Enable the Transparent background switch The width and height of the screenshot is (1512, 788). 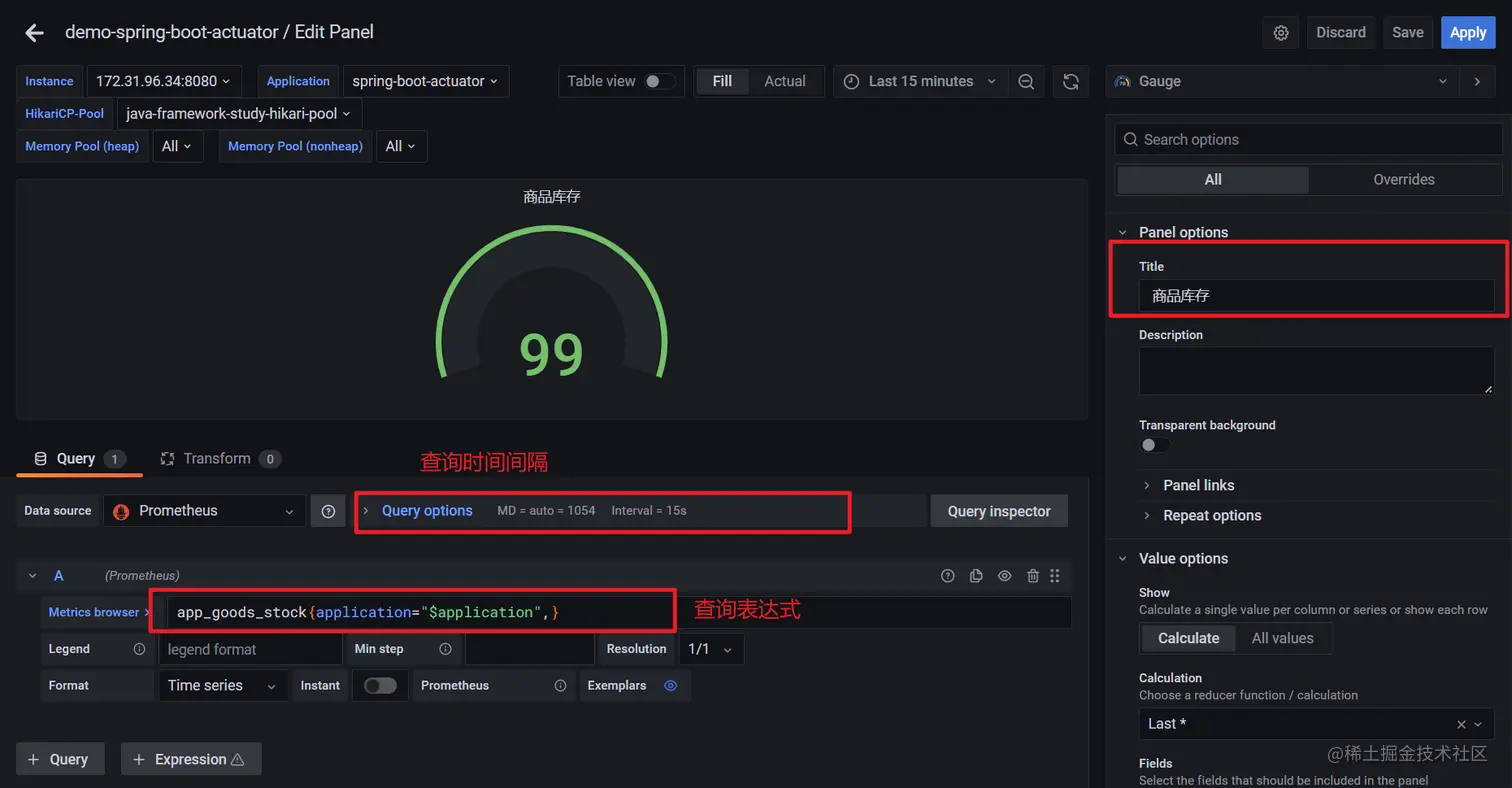[x=1154, y=445]
